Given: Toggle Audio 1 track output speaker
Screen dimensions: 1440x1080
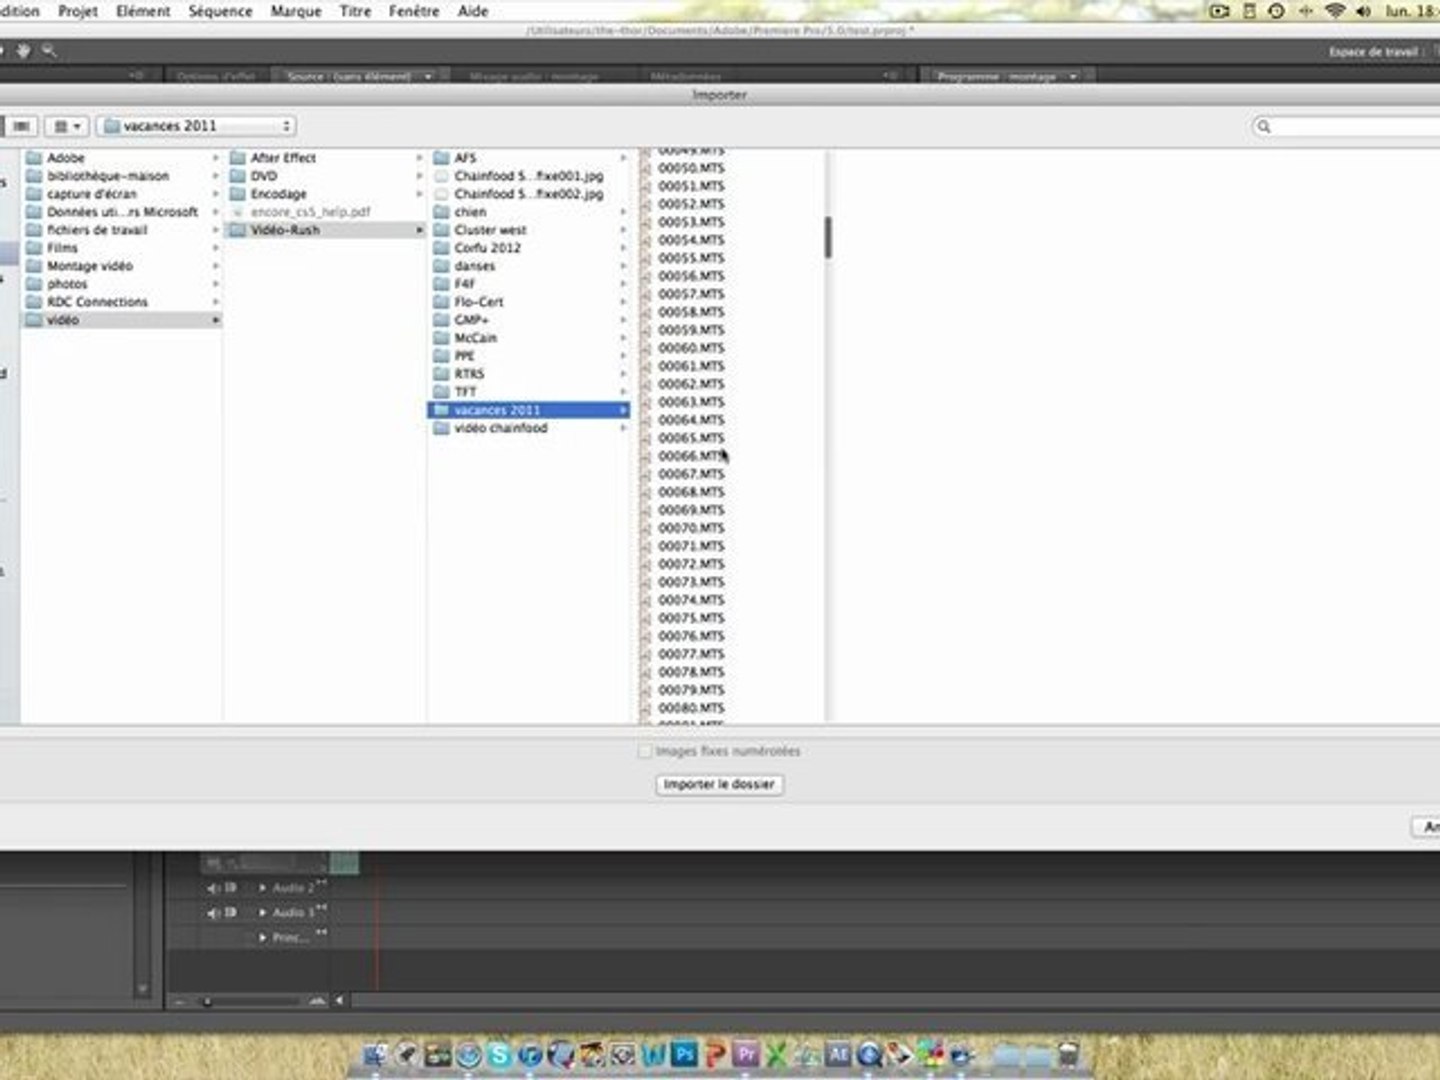Looking at the screenshot, I should click(x=213, y=913).
